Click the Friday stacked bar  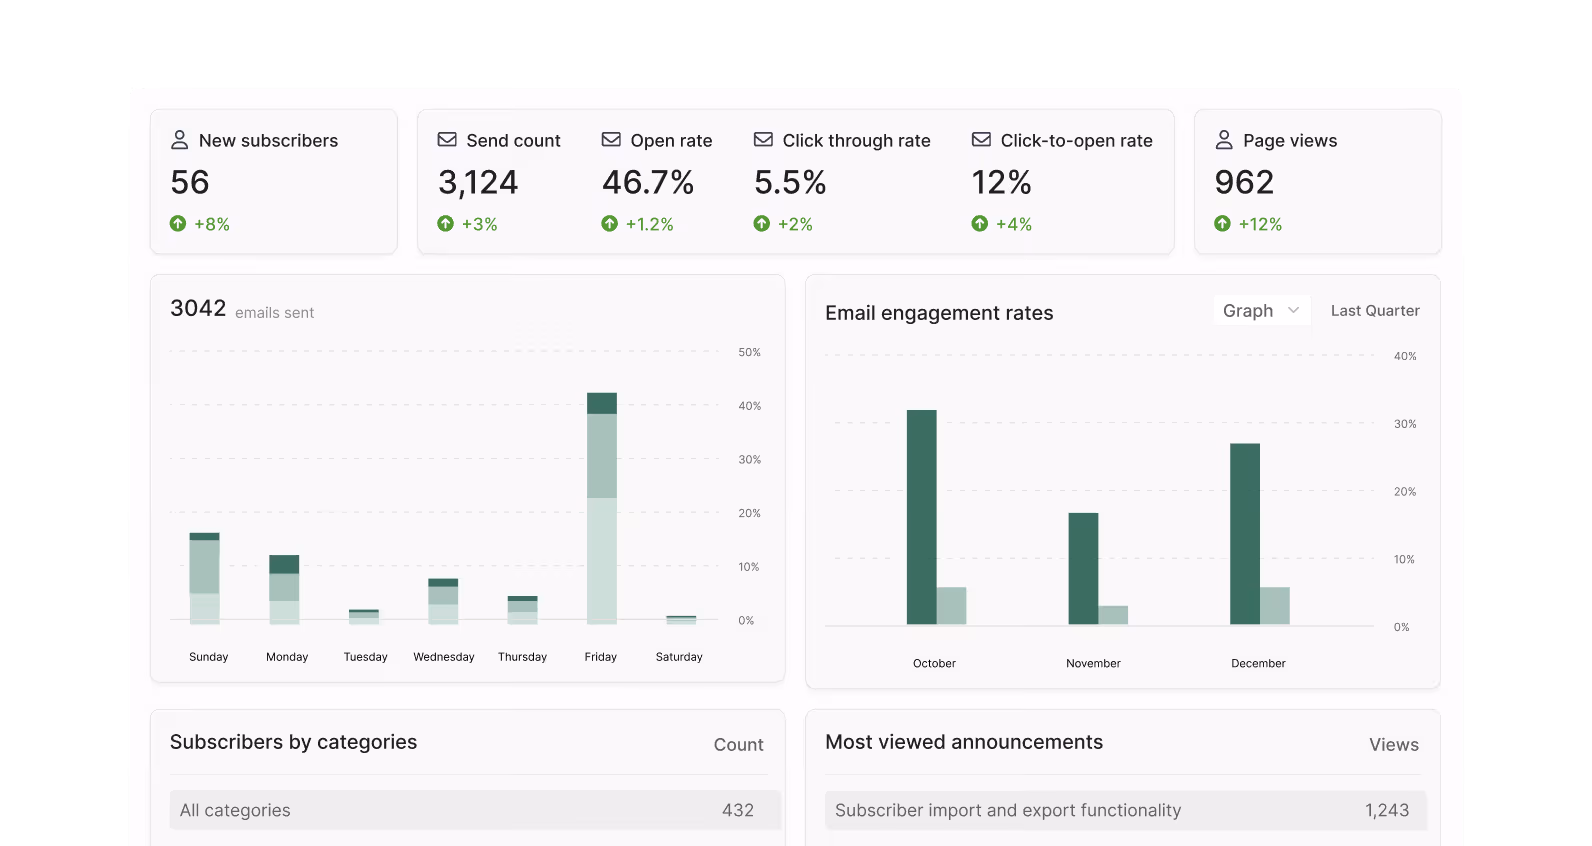602,508
